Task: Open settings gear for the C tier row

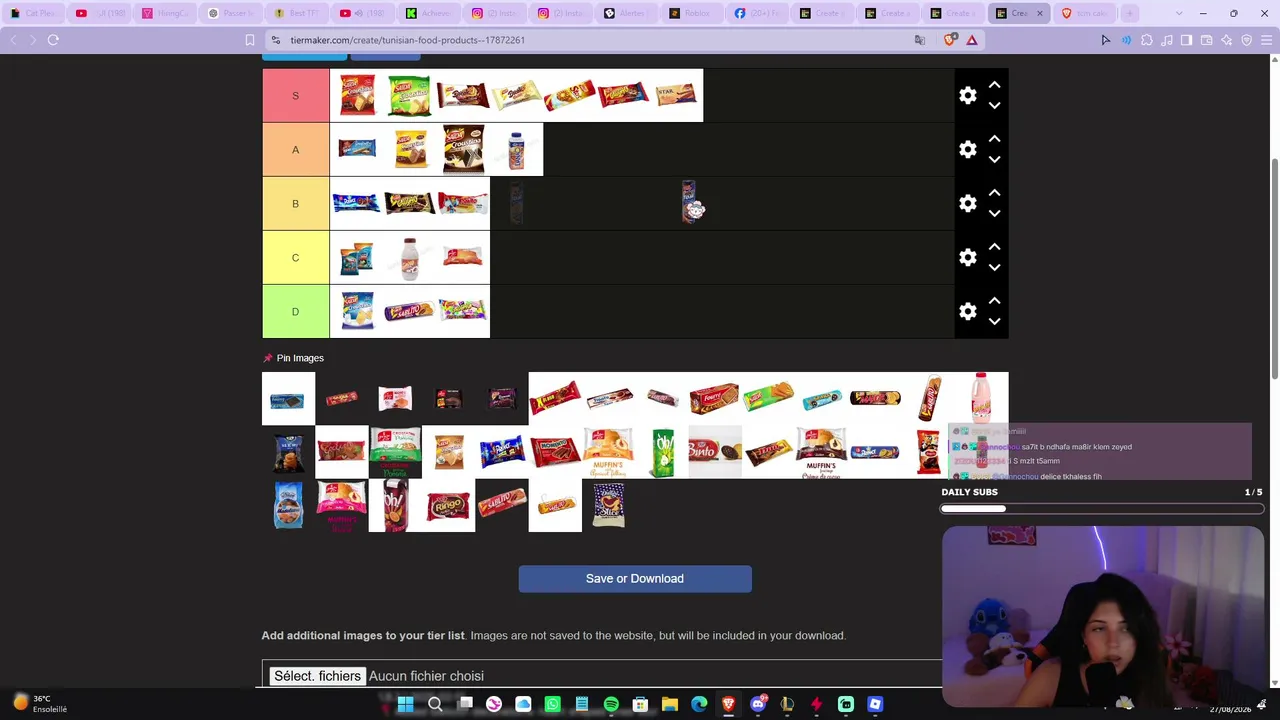Action: tap(967, 257)
